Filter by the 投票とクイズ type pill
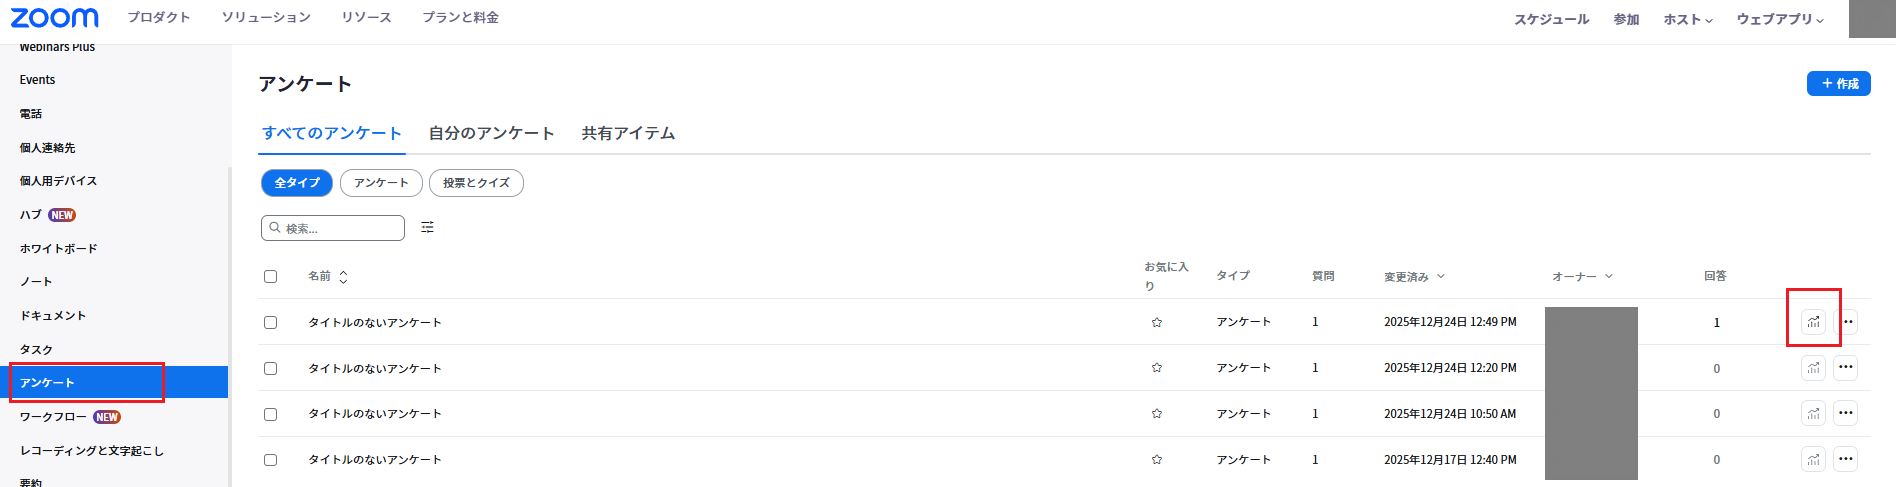This screenshot has height=487, width=1896. point(476,183)
